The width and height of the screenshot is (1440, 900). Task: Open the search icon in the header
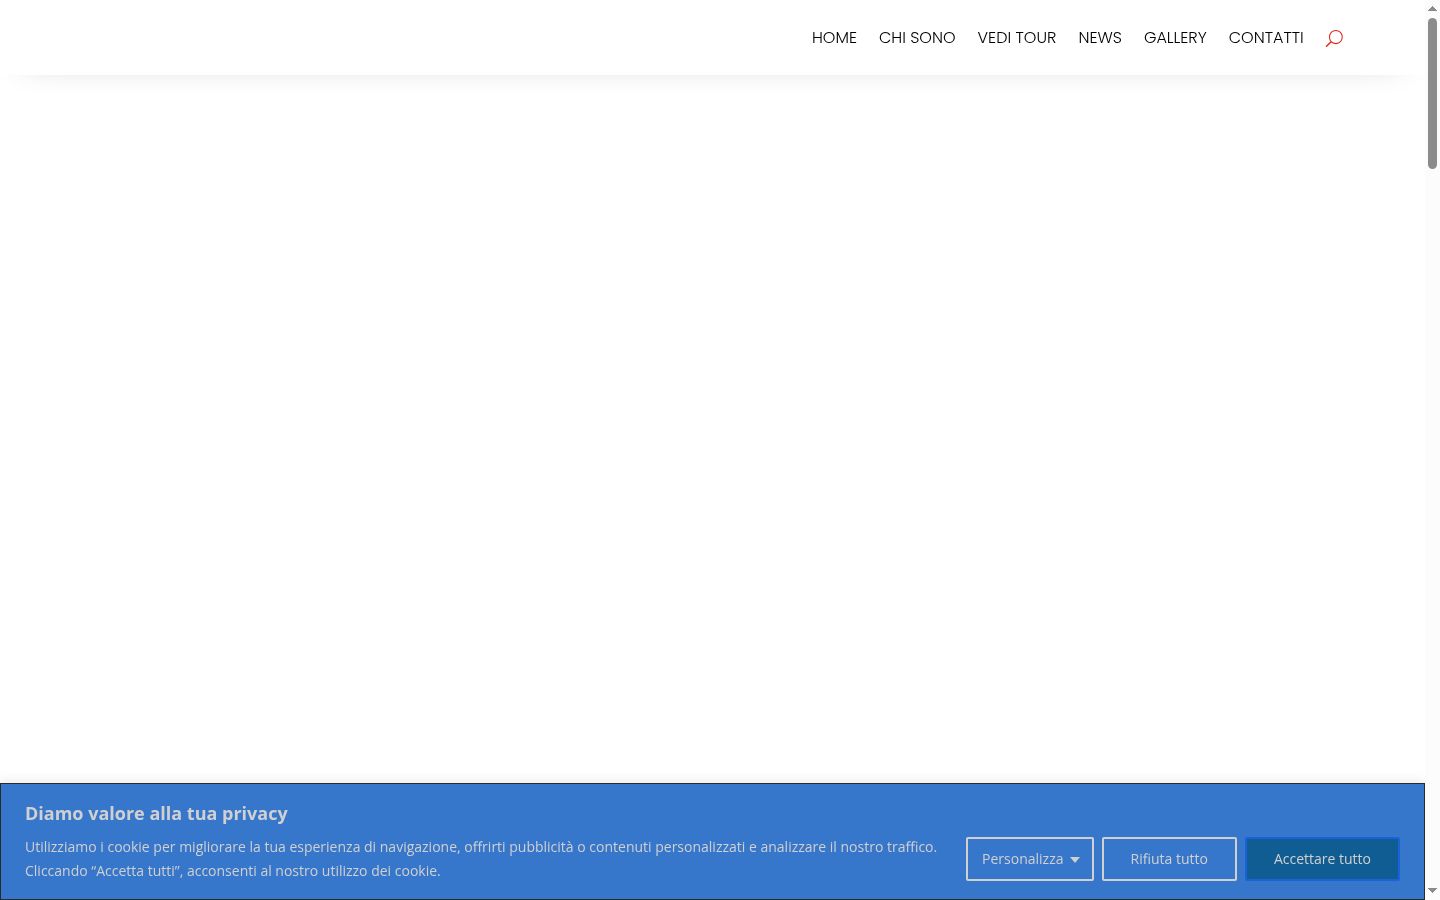click(1334, 38)
